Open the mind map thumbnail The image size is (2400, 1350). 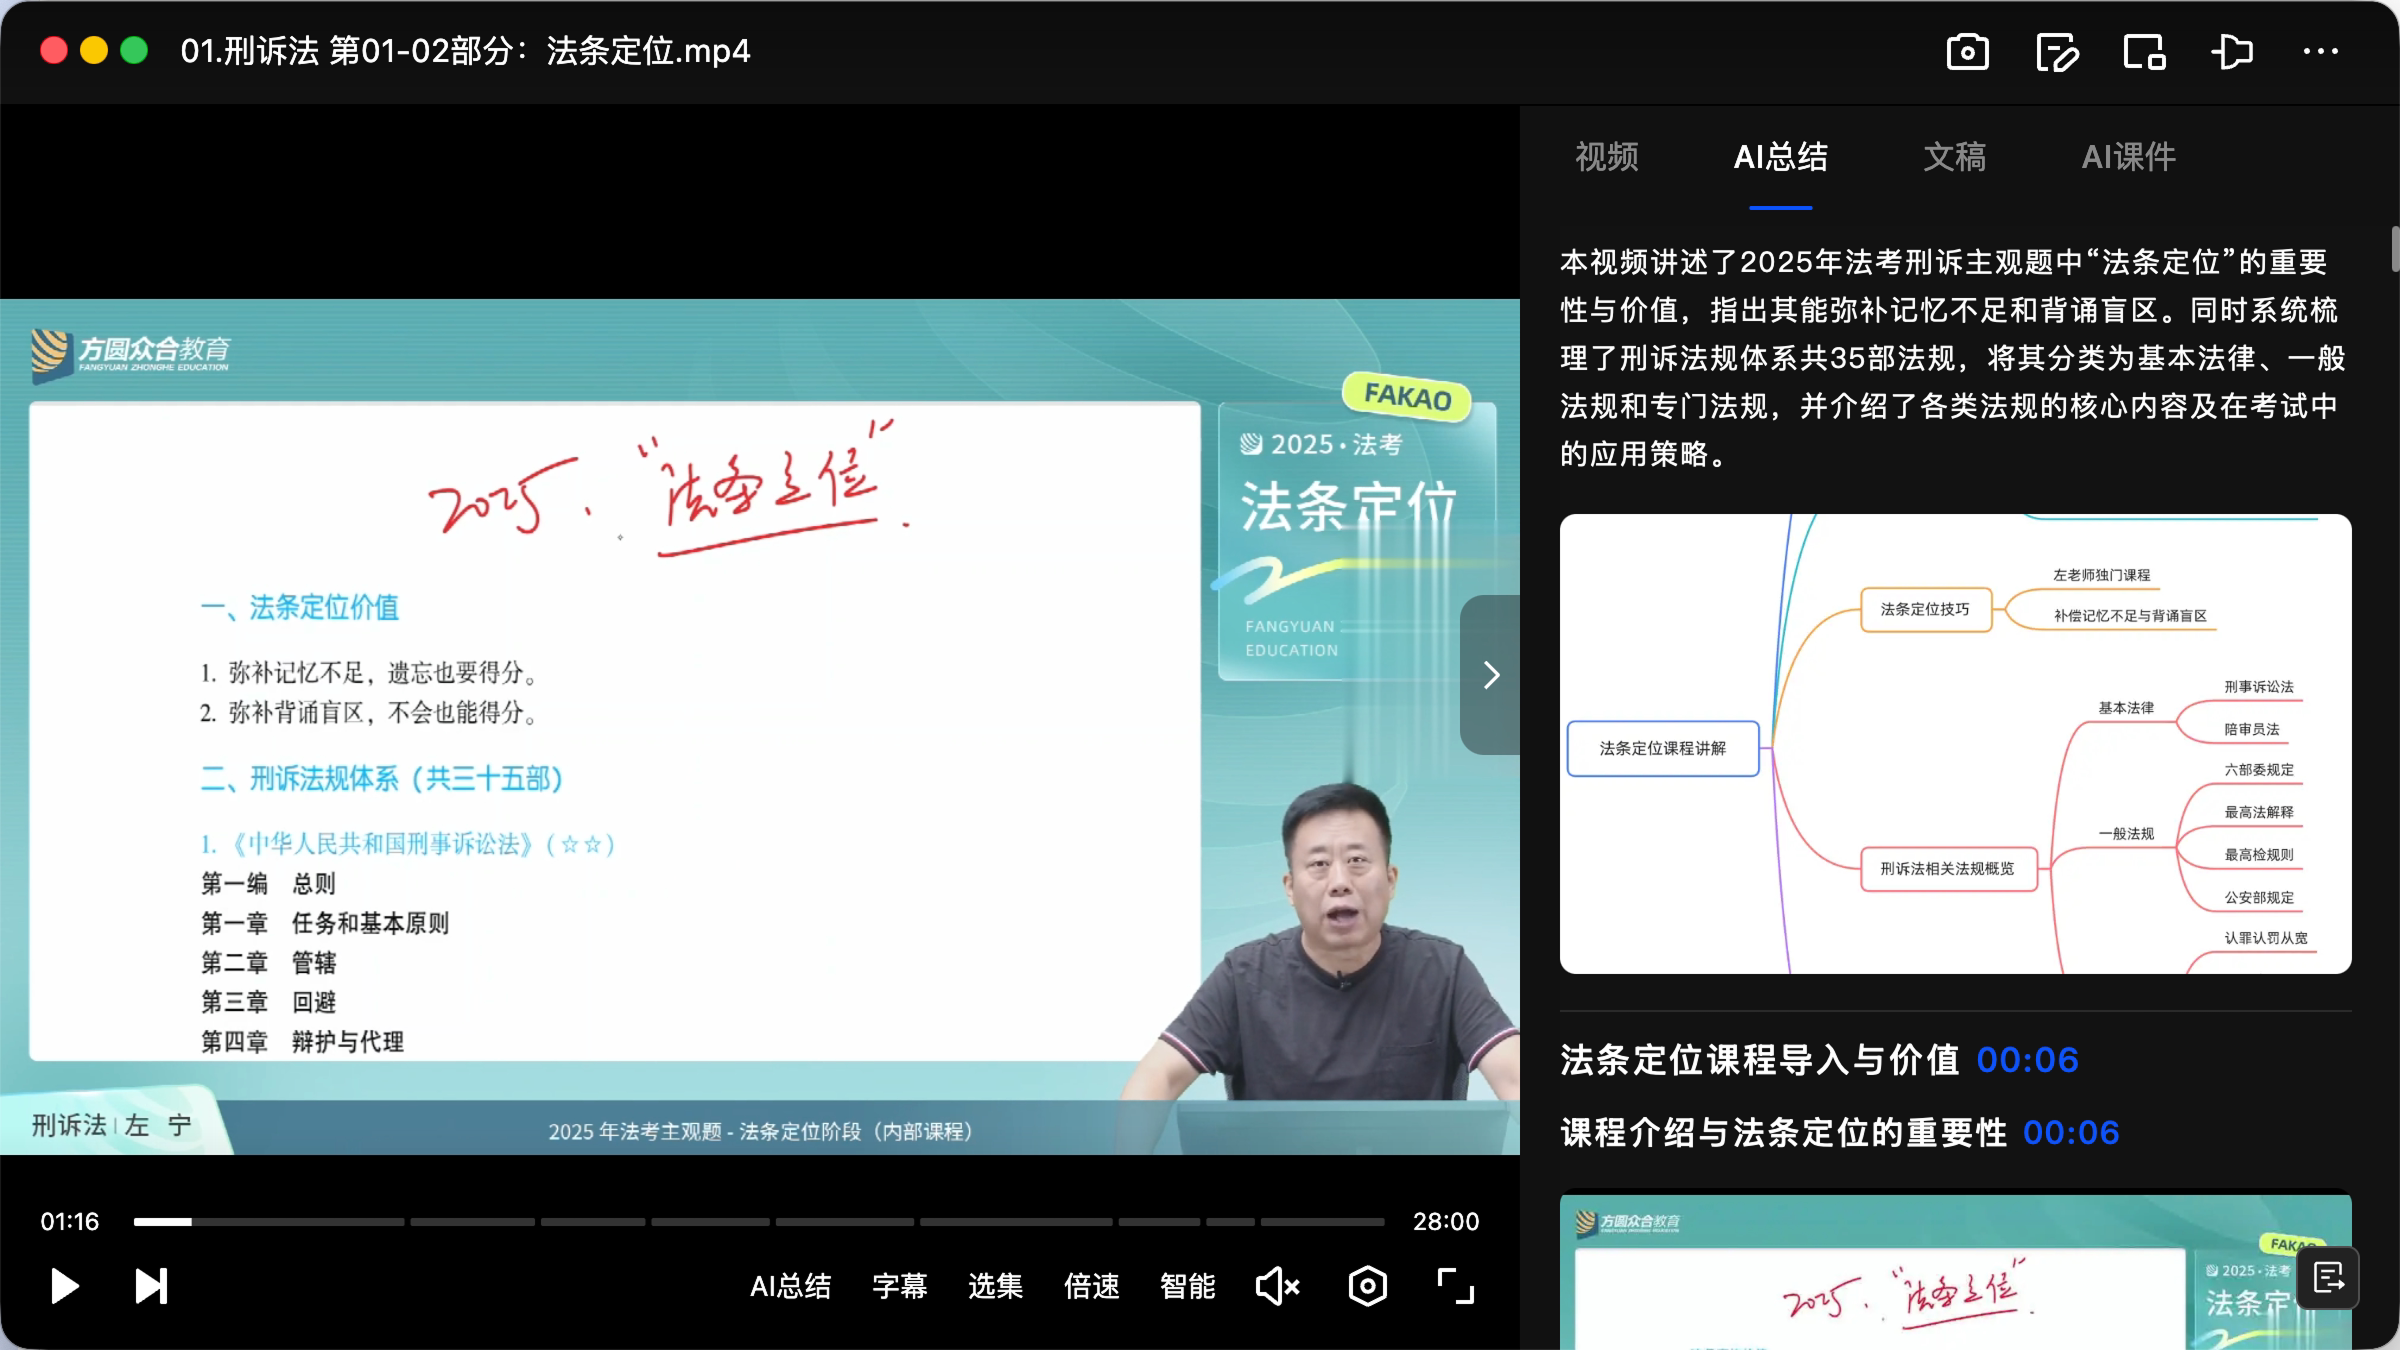click(1955, 744)
